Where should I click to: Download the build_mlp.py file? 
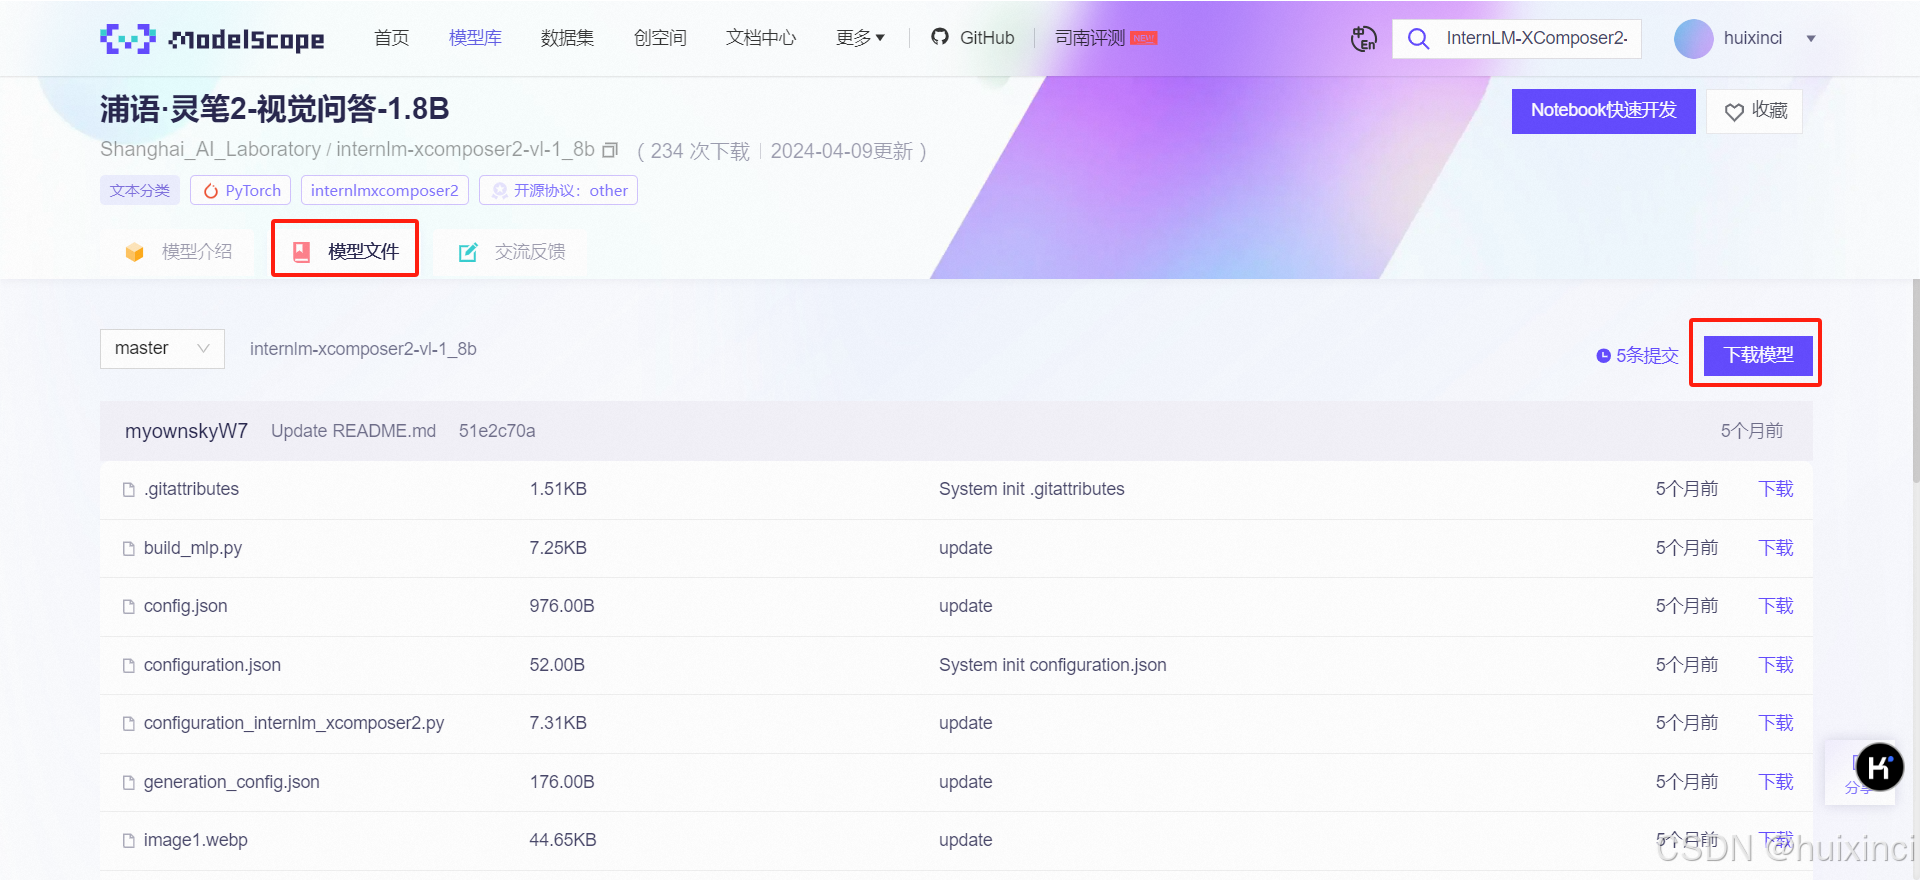click(1776, 548)
